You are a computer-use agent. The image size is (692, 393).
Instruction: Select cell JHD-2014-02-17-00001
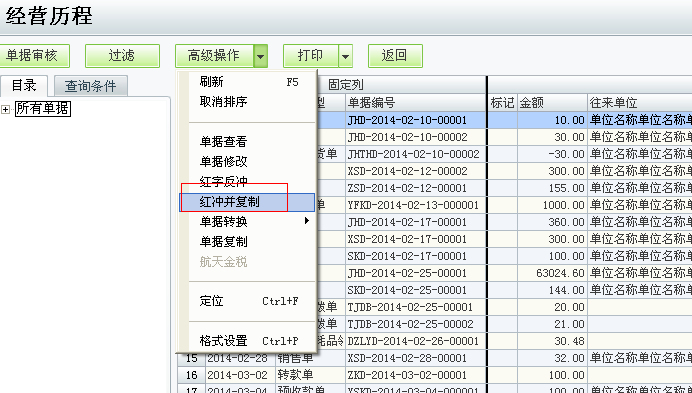click(416, 222)
